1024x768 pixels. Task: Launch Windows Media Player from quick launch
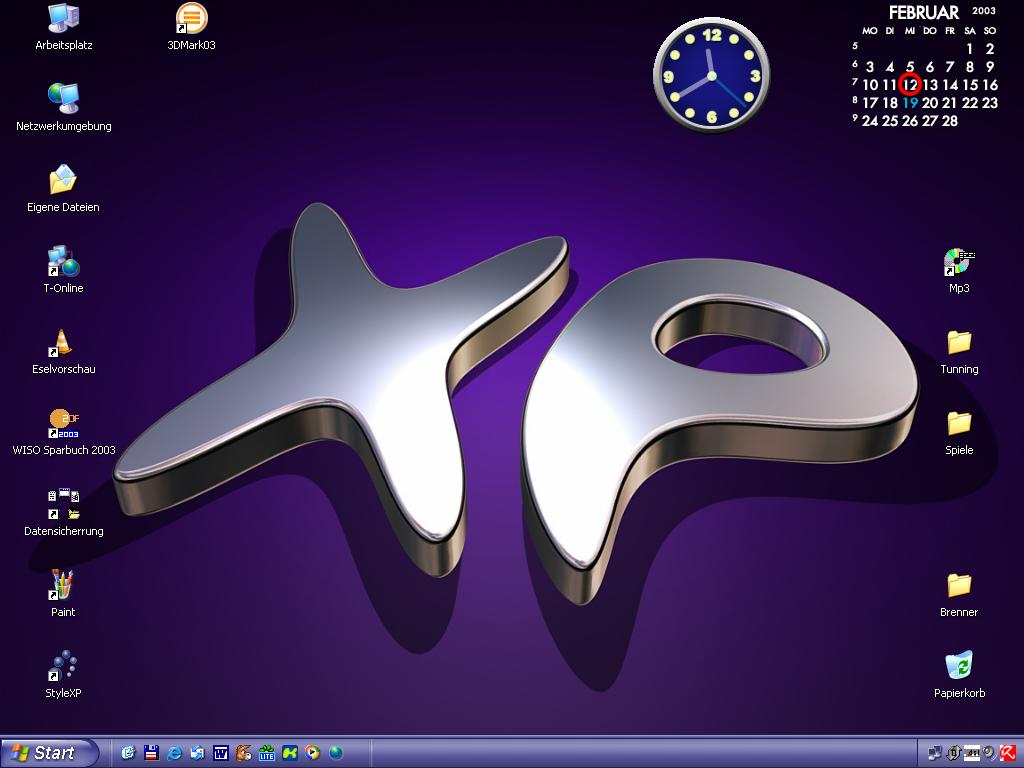click(x=312, y=752)
